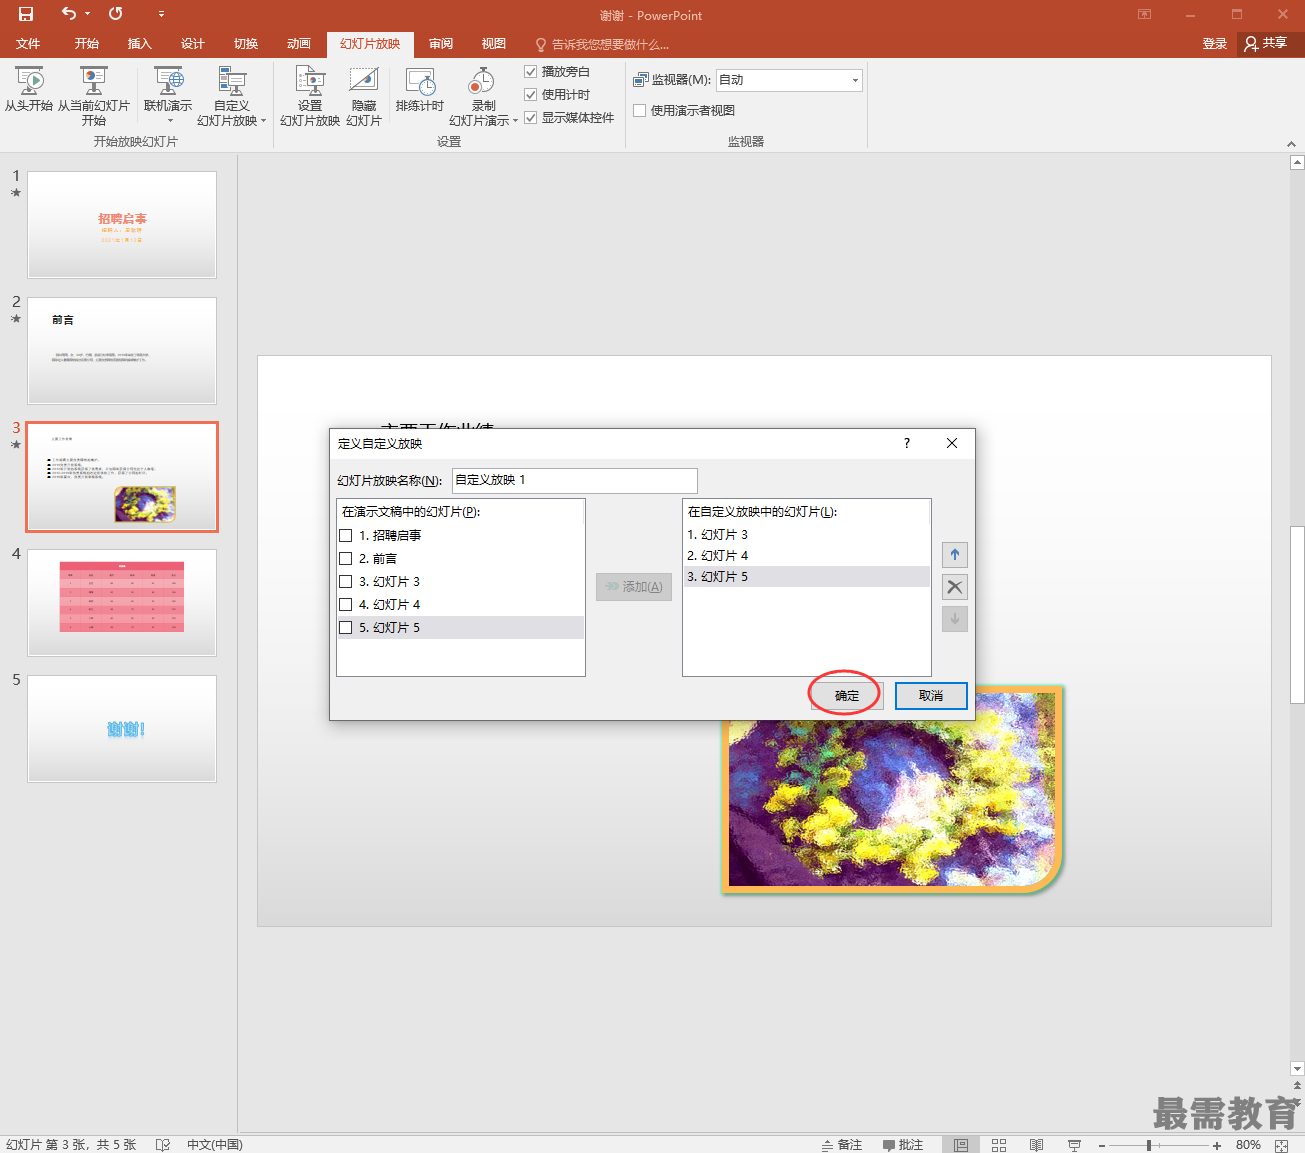
Task: Start the slide show from the status bar icon
Action: pos(1075,1145)
